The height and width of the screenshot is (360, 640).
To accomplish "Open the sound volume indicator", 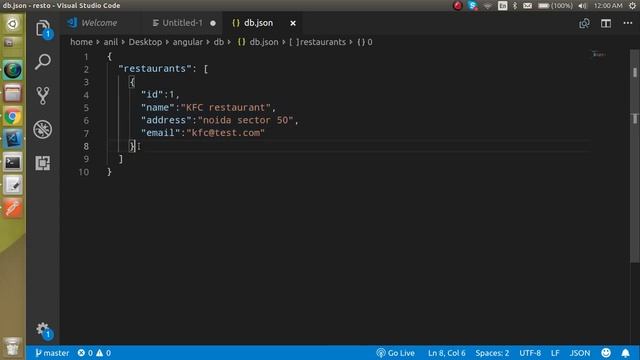I will pos(582,6).
